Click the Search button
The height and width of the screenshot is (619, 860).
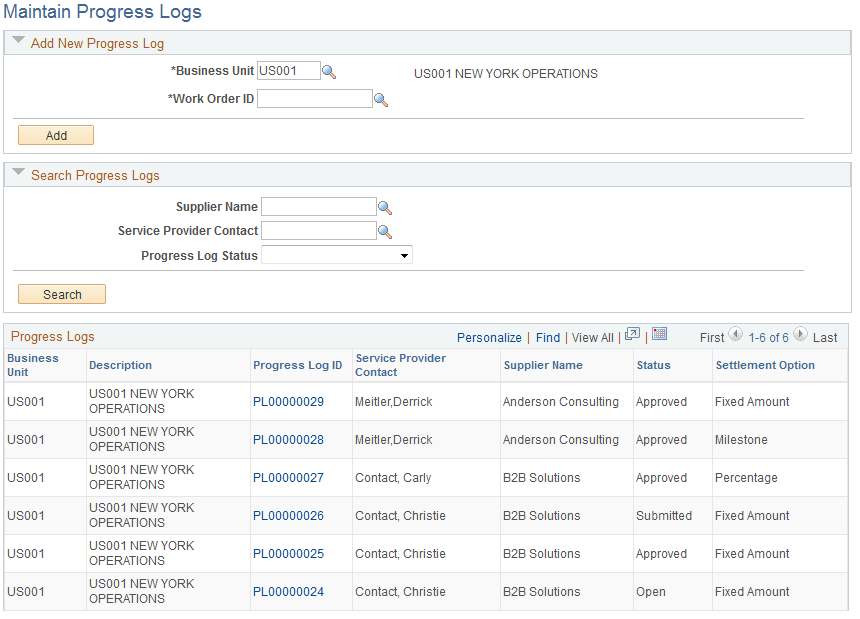click(61, 293)
